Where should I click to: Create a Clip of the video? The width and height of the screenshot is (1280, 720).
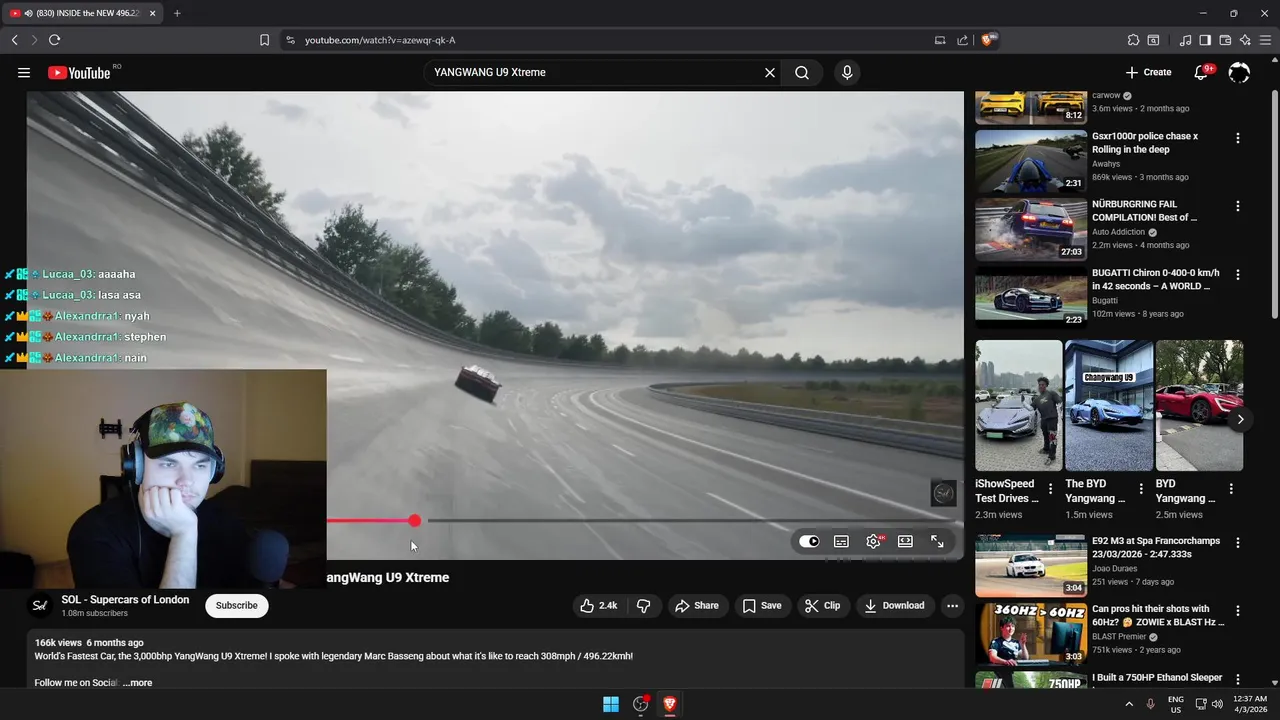click(823, 605)
